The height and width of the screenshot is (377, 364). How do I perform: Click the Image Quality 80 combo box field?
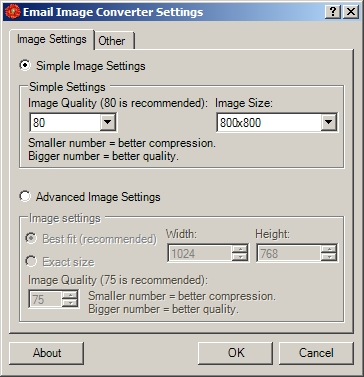click(x=73, y=122)
